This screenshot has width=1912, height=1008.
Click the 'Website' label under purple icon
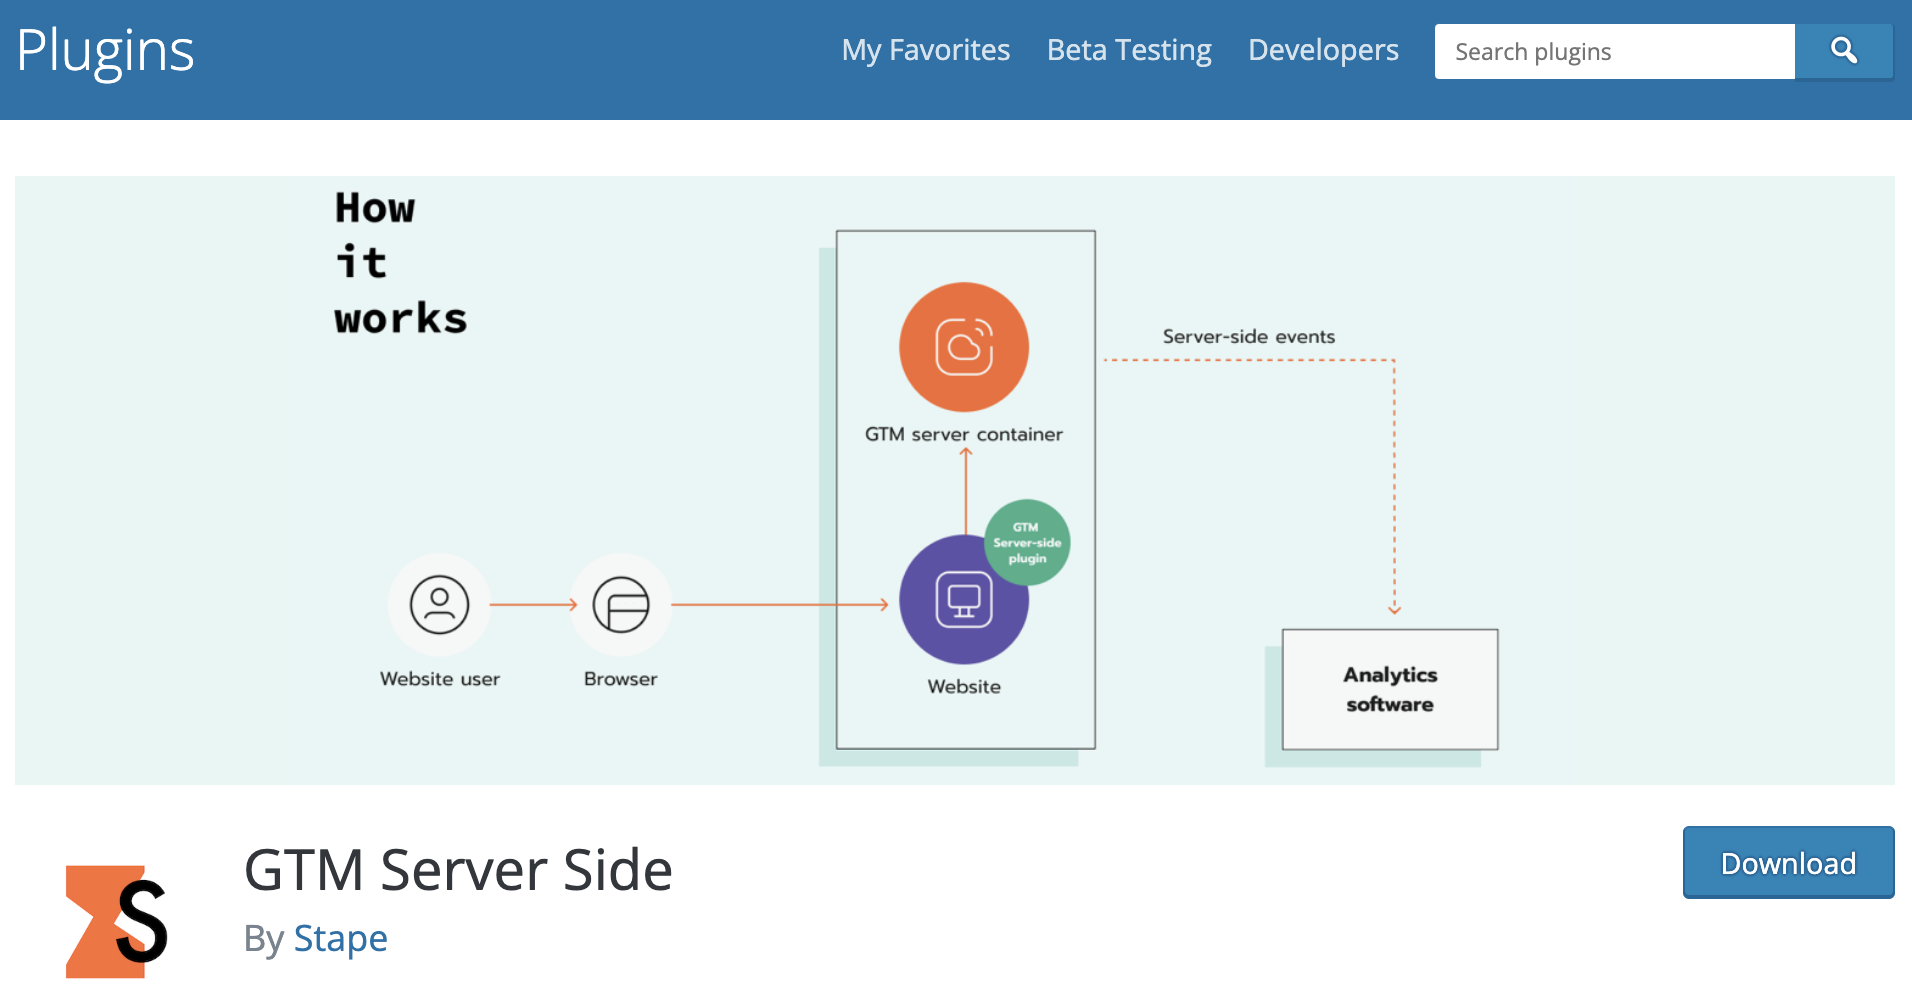click(964, 687)
